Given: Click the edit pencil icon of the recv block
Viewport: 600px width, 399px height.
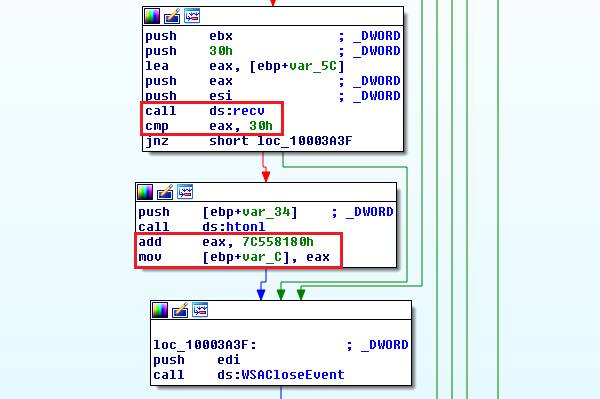Looking at the screenshot, I should pyautogui.click(x=172, y=16).
